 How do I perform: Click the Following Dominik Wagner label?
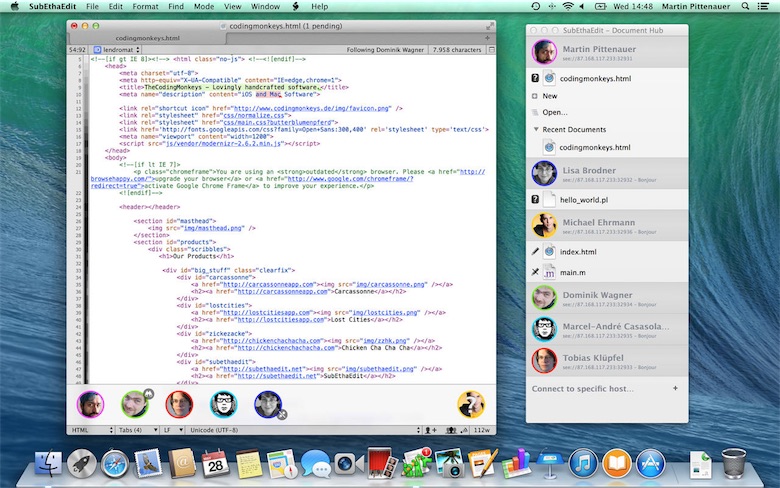click(x=385, y=50)
